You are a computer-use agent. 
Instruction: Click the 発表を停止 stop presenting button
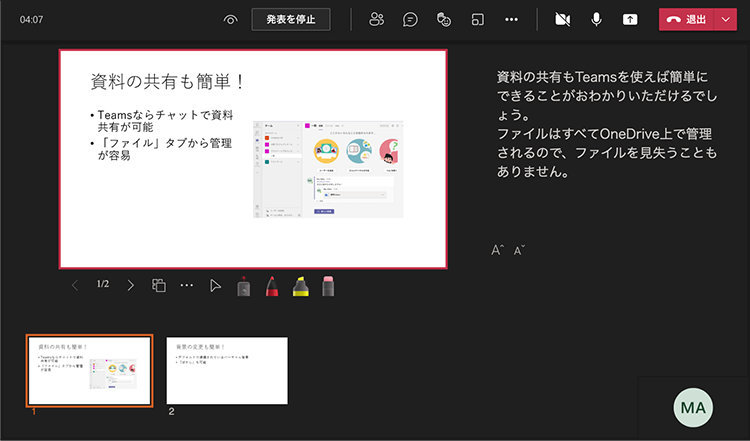tap(291, 20)
